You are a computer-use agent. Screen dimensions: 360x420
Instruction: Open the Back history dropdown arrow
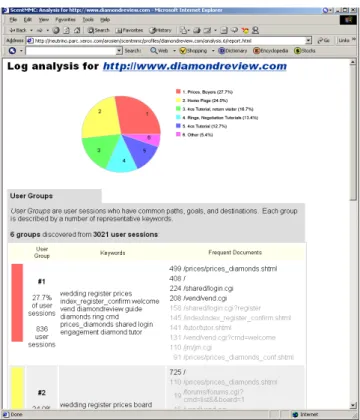(x=31, y=30)
